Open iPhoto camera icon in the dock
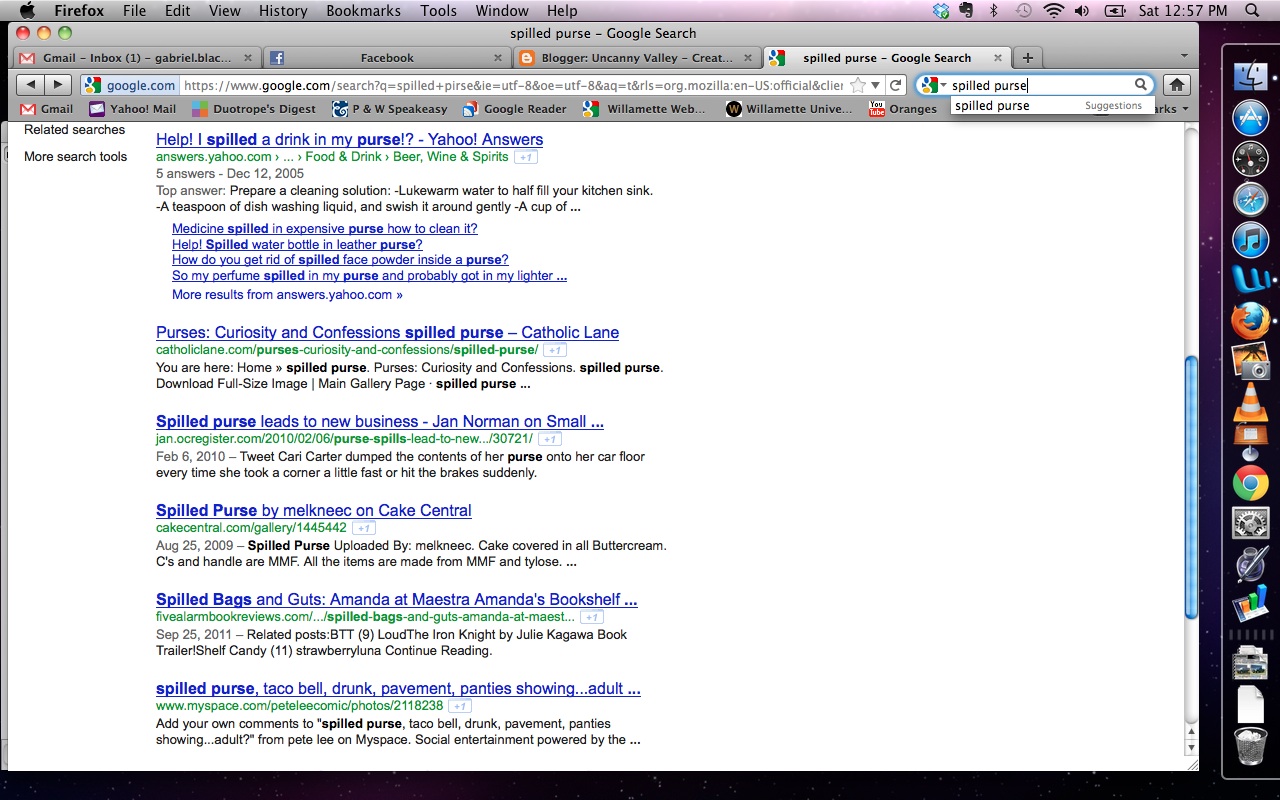The width and height of the screenshot is (1280, 800). point(1250,361)
